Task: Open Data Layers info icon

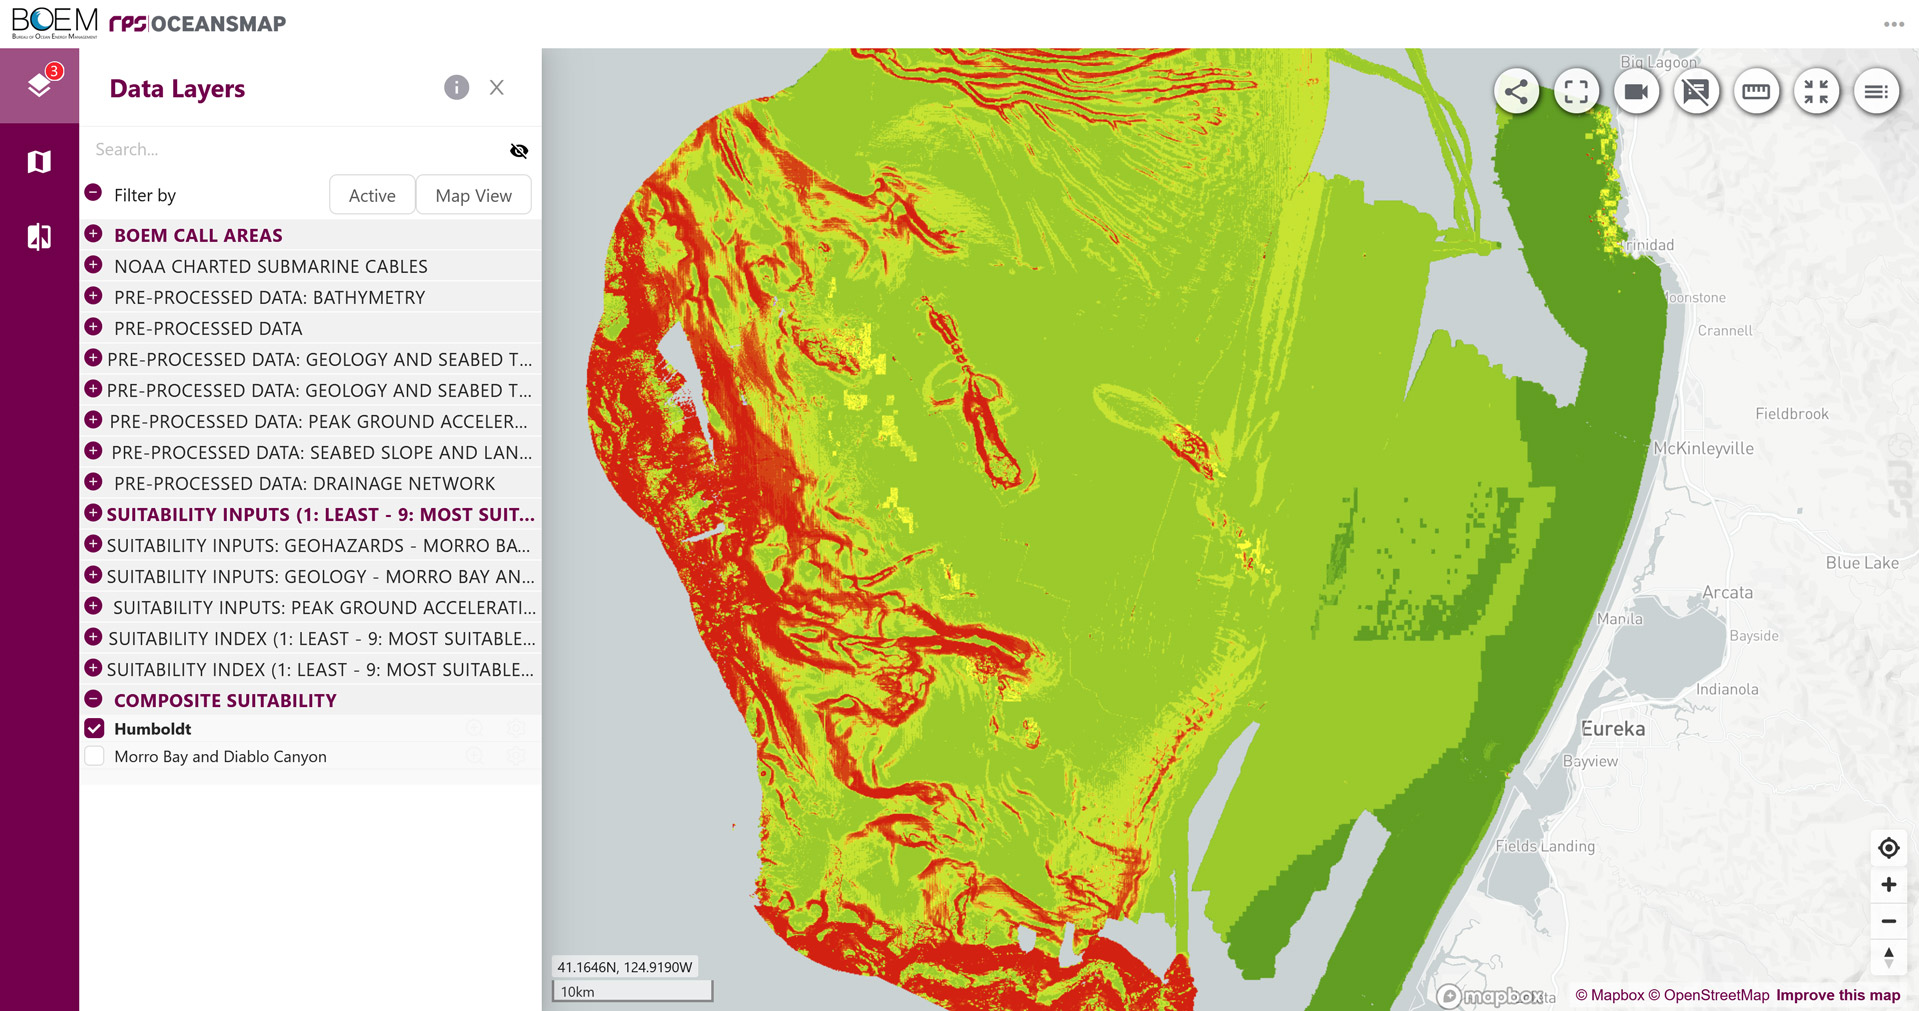Action: [456, 88]
